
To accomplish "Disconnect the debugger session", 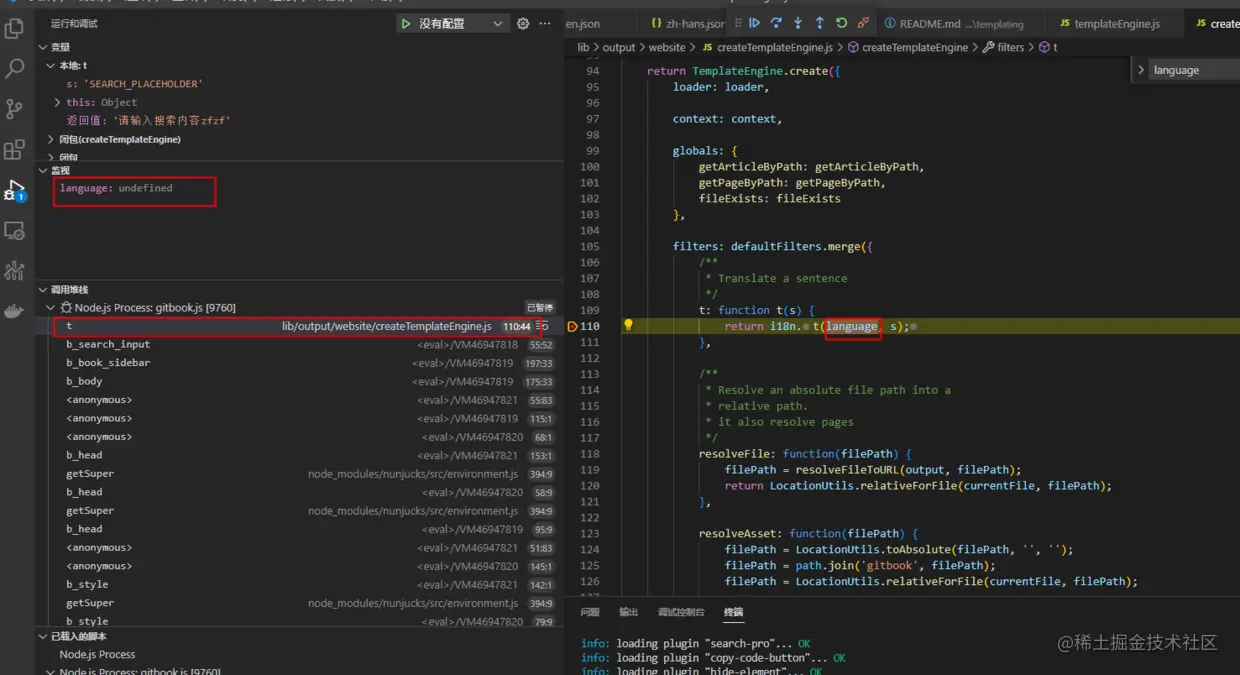I will click(863, 23).
